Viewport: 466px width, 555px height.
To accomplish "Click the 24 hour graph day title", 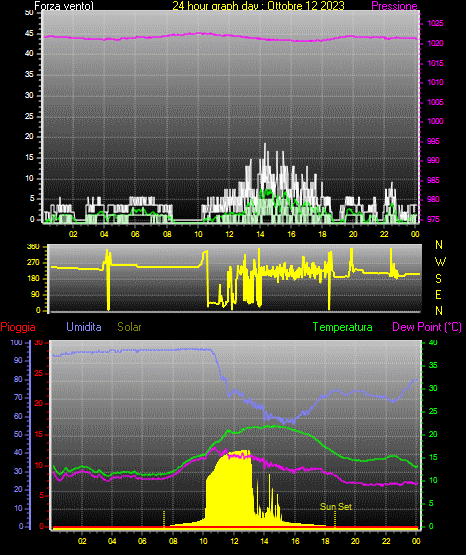I will (x=258, y=6).
